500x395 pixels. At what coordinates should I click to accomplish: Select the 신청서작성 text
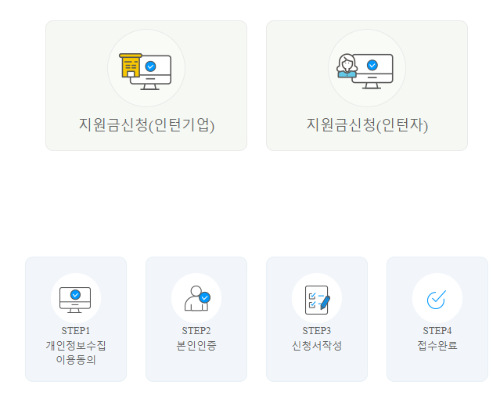tap(317, 345)
